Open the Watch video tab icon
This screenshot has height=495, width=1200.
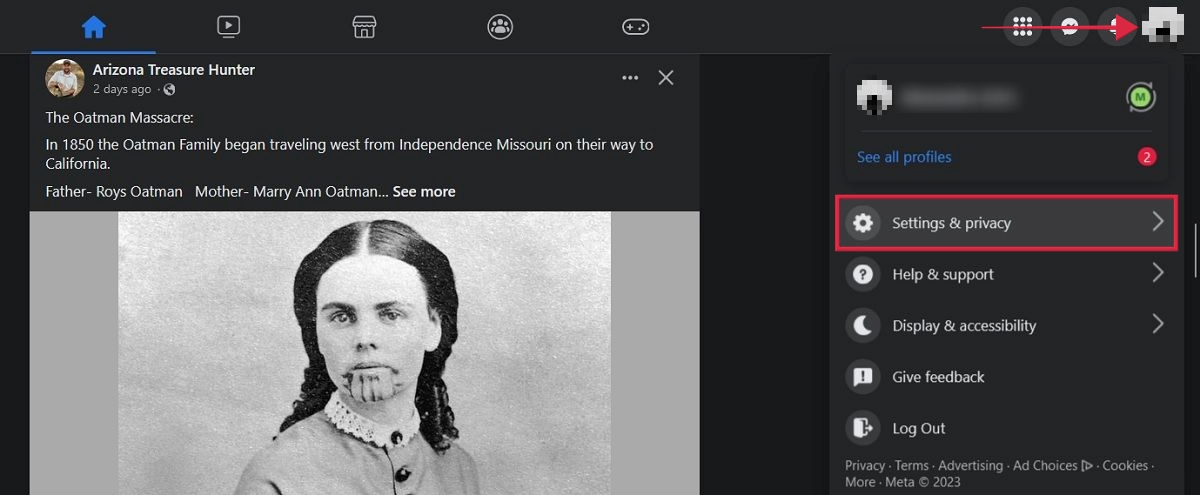(229, 27)
